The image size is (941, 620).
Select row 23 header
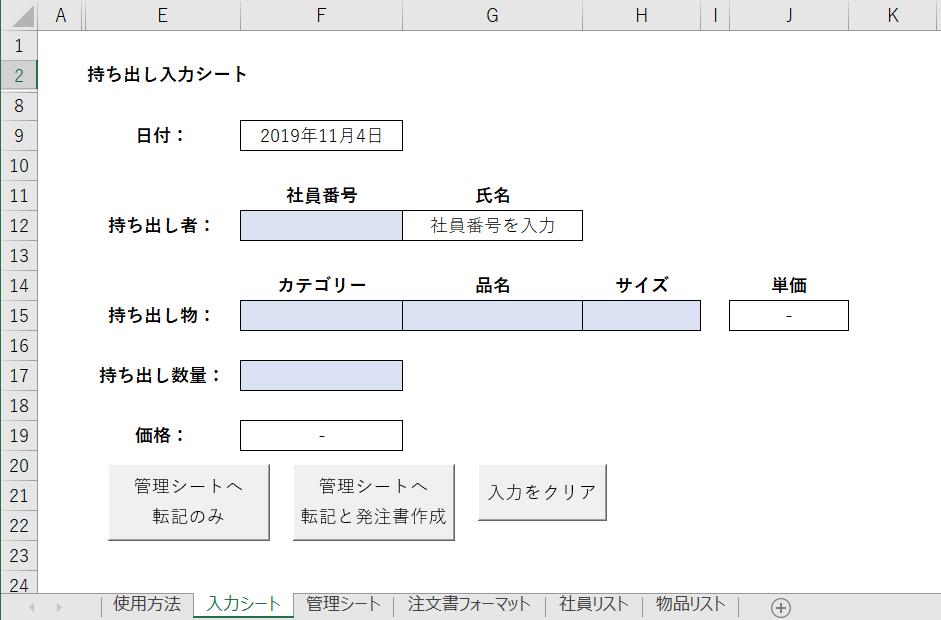pos(19,556)
